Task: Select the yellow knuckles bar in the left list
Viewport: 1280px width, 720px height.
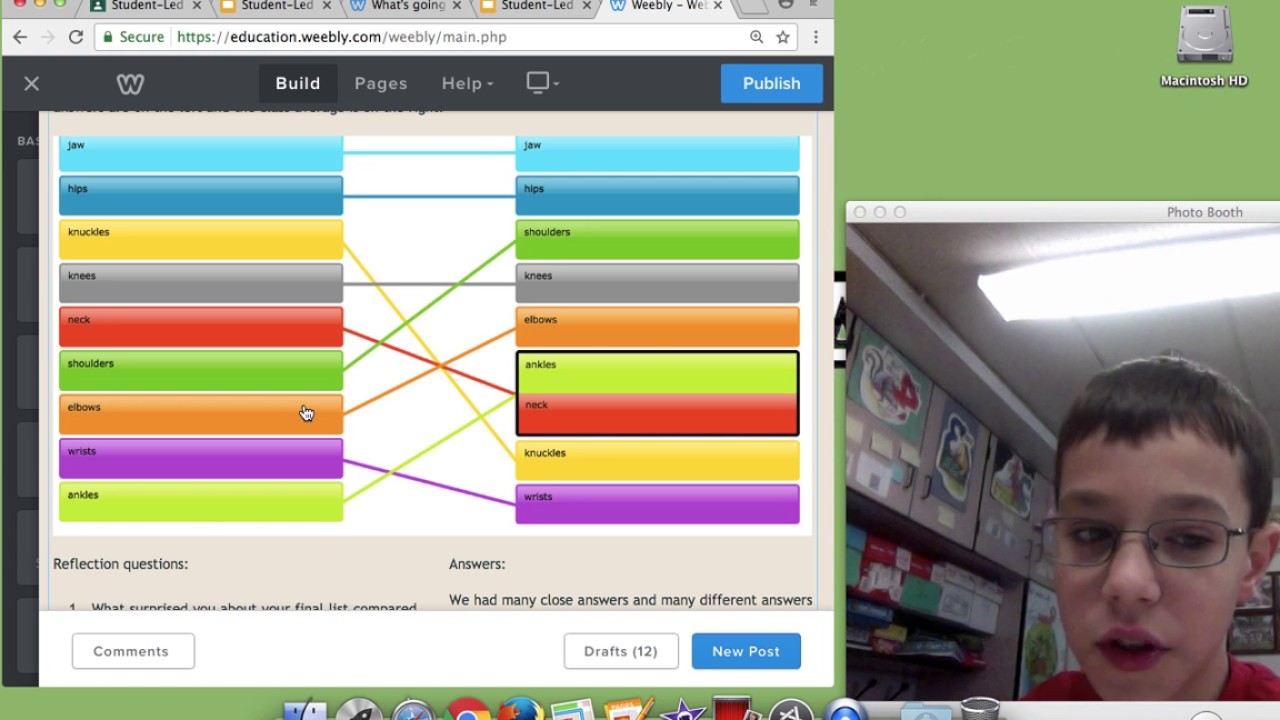Action: coord(201,240)
